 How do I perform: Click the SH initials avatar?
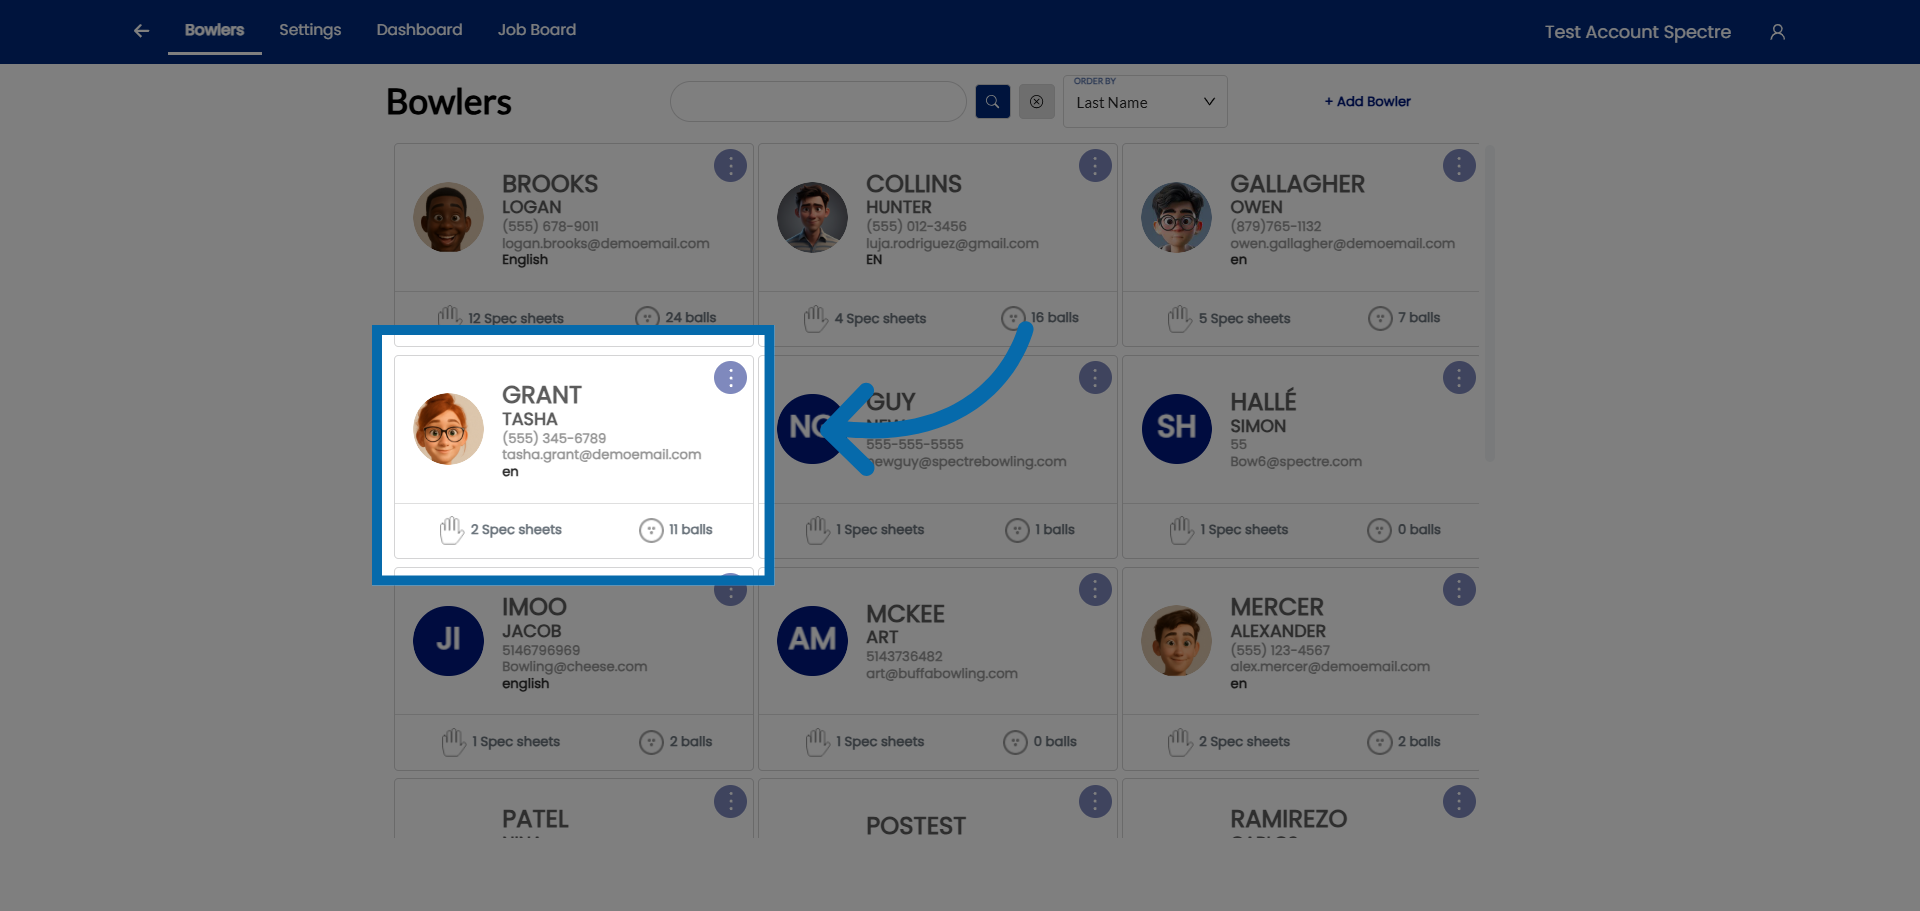1176,429
